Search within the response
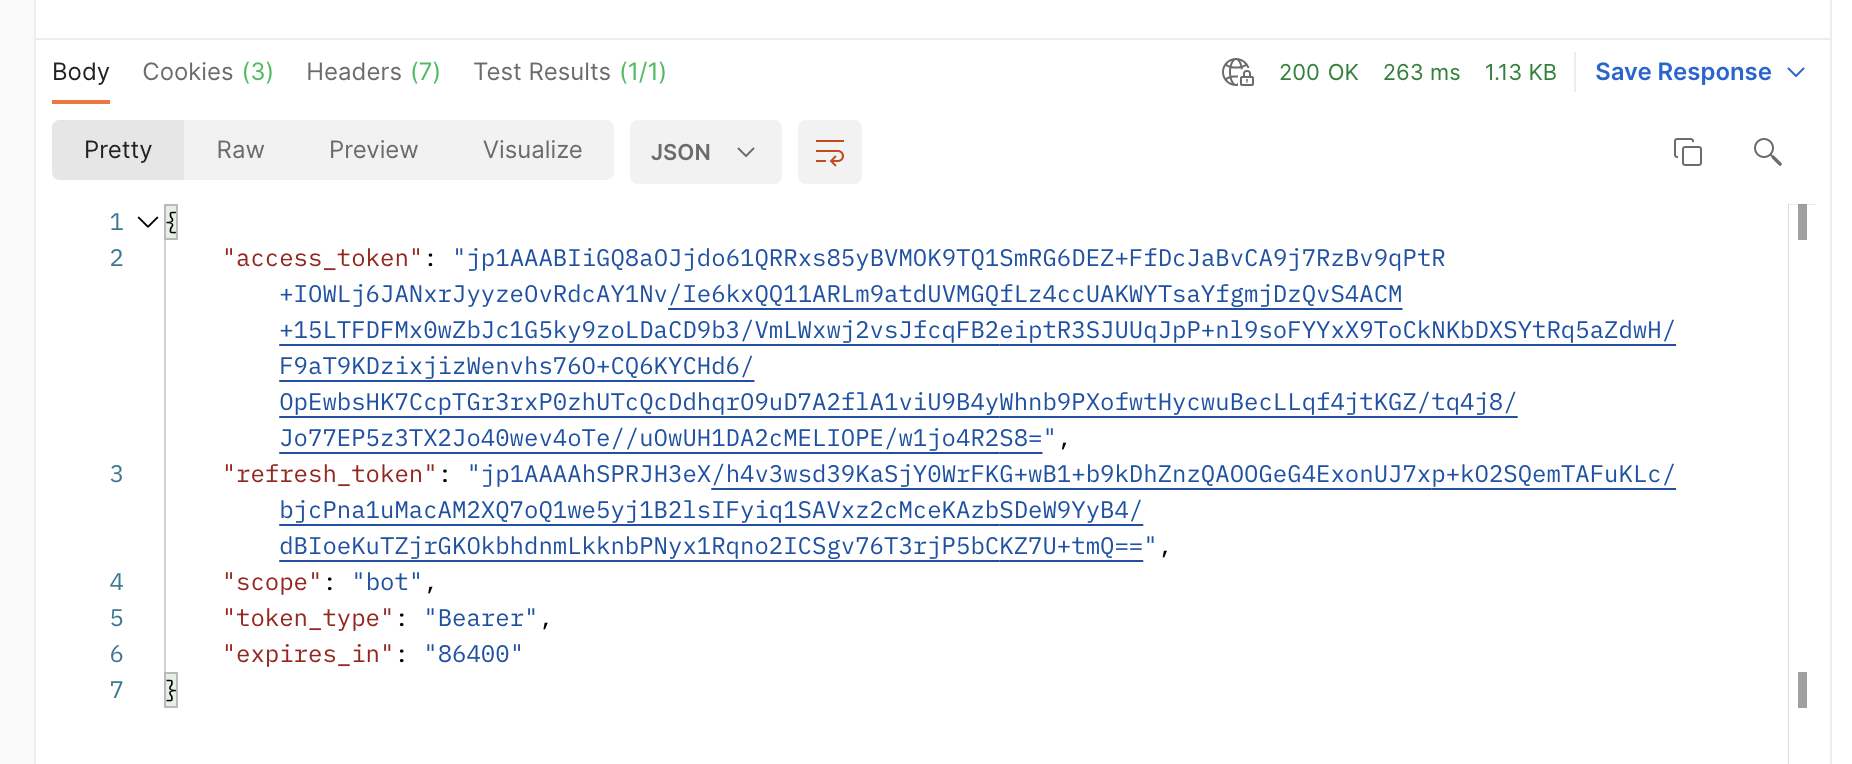The width and height of the screenshot is (1852, 764). click(x=1767, y=152)
